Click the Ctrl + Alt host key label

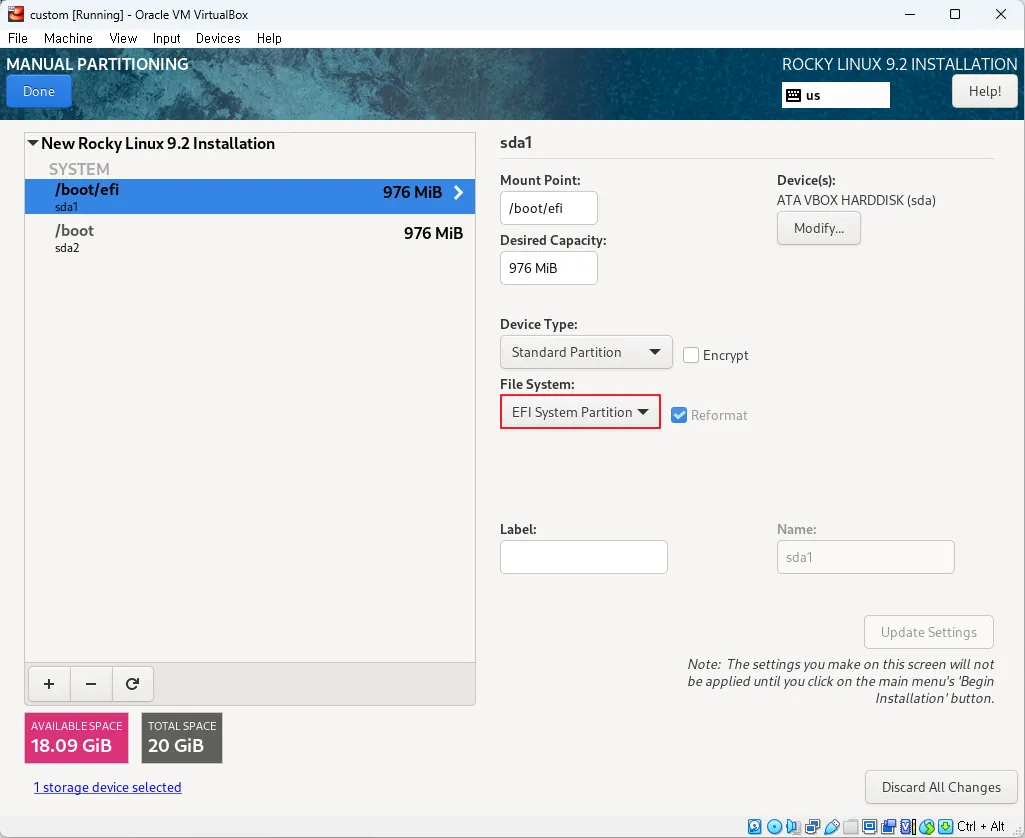click(x=981, y=826)
